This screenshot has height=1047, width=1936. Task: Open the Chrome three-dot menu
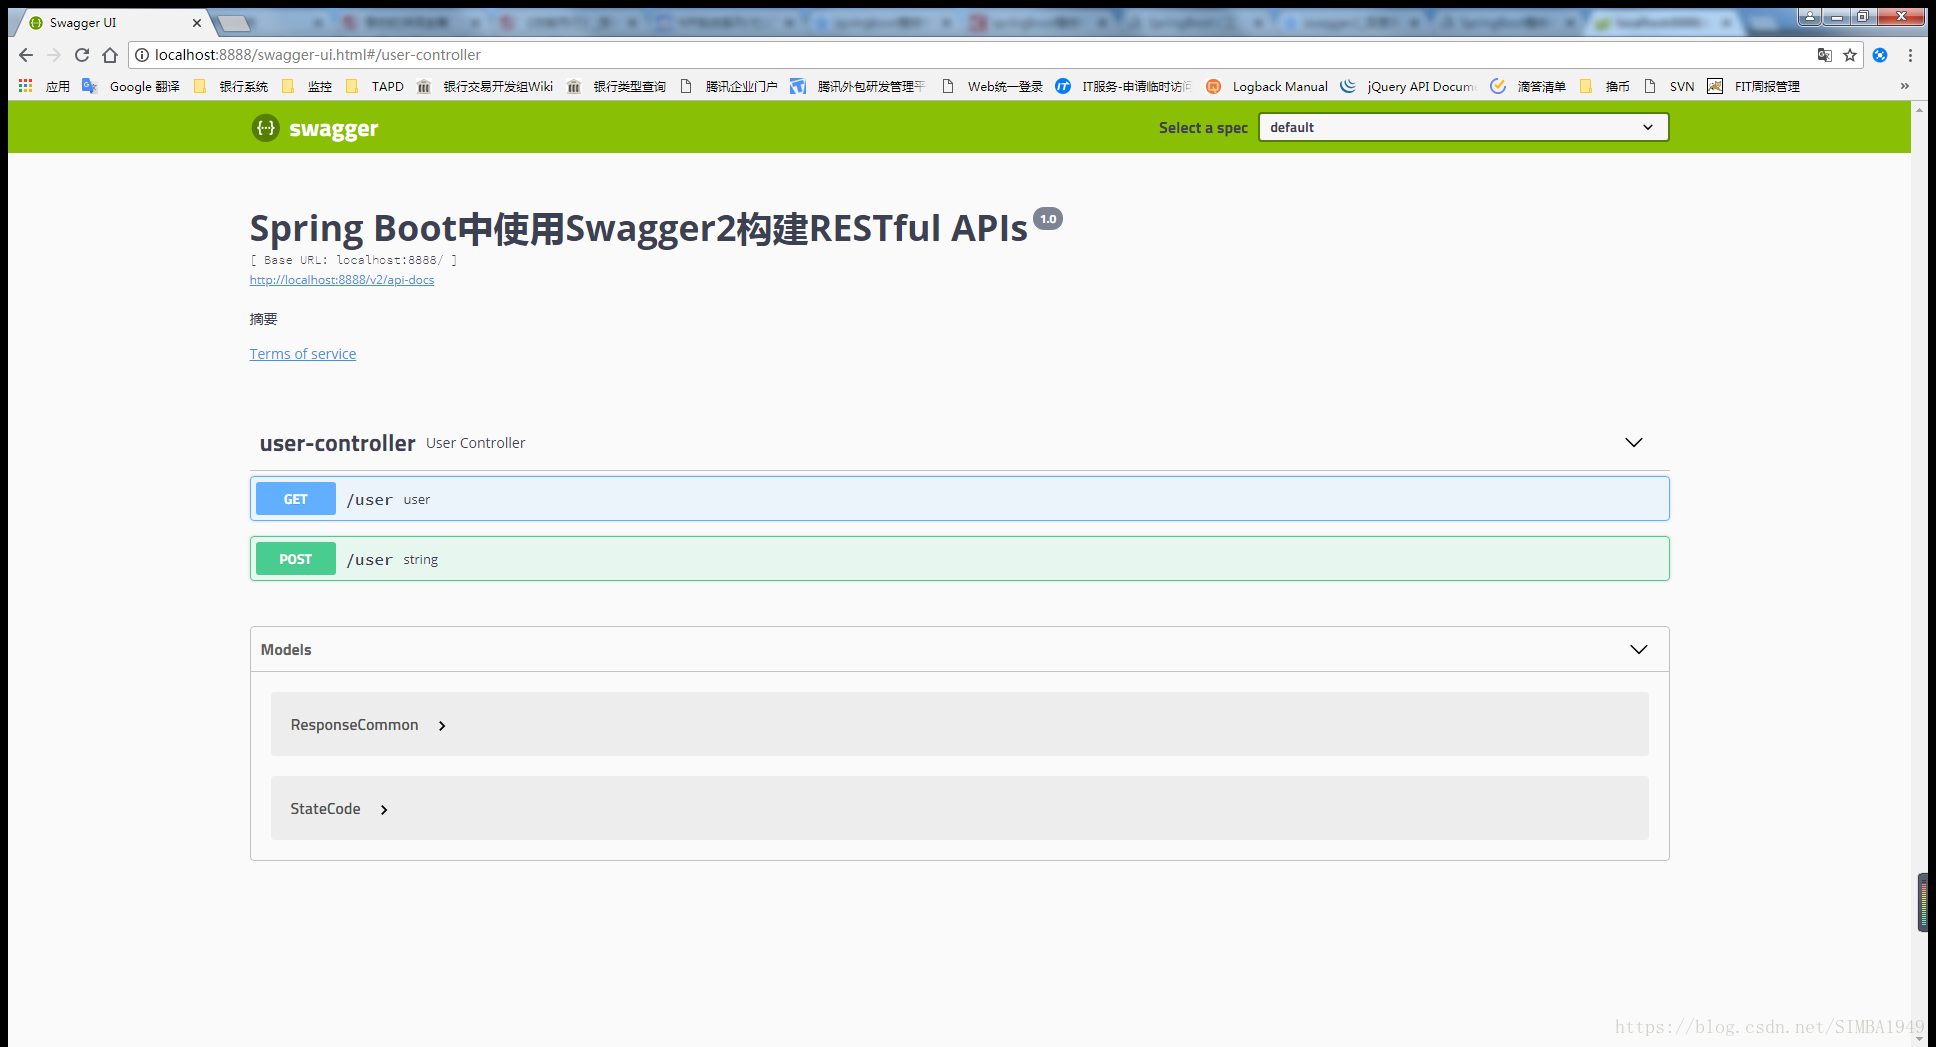(x=1910, y=55)
